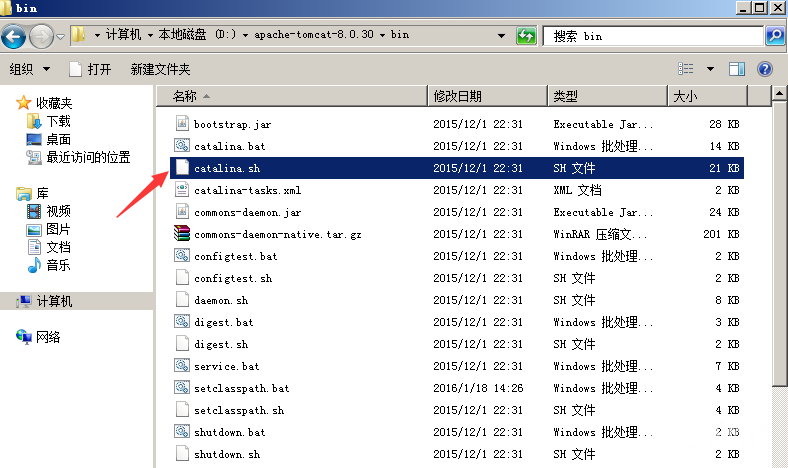Expand the view options dropdown arrow
This screenshot has height=468, width=788.
[x=711, y=69]
